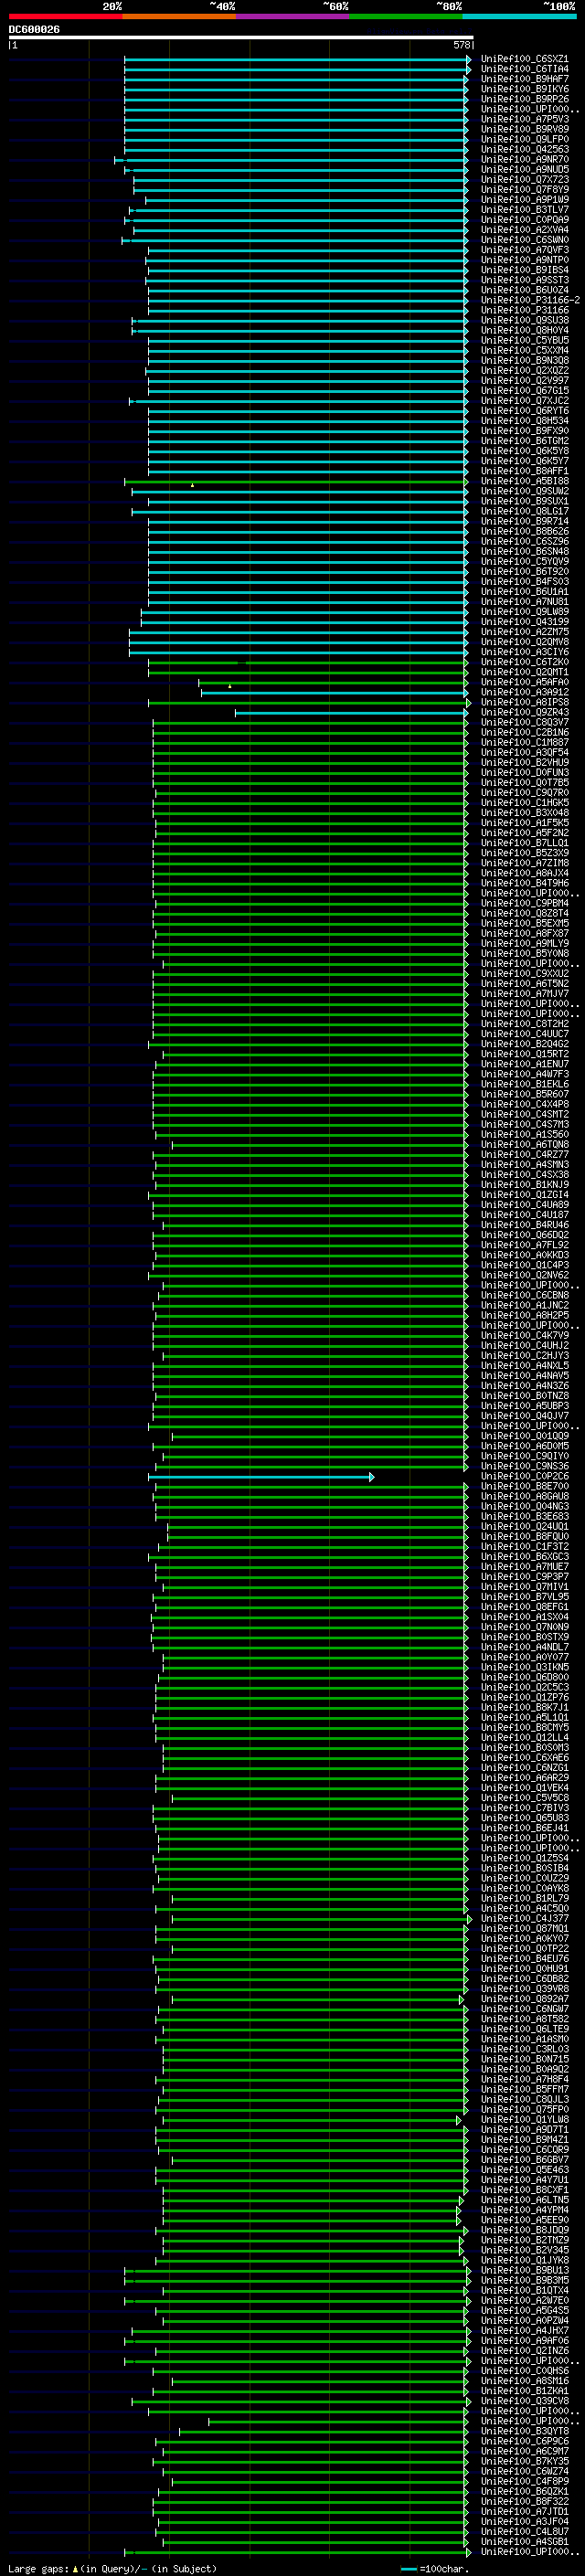The image size is (585, 2576).
Task: Click the label UniRef100_C0AYK8
Action: coord(524,1888)
